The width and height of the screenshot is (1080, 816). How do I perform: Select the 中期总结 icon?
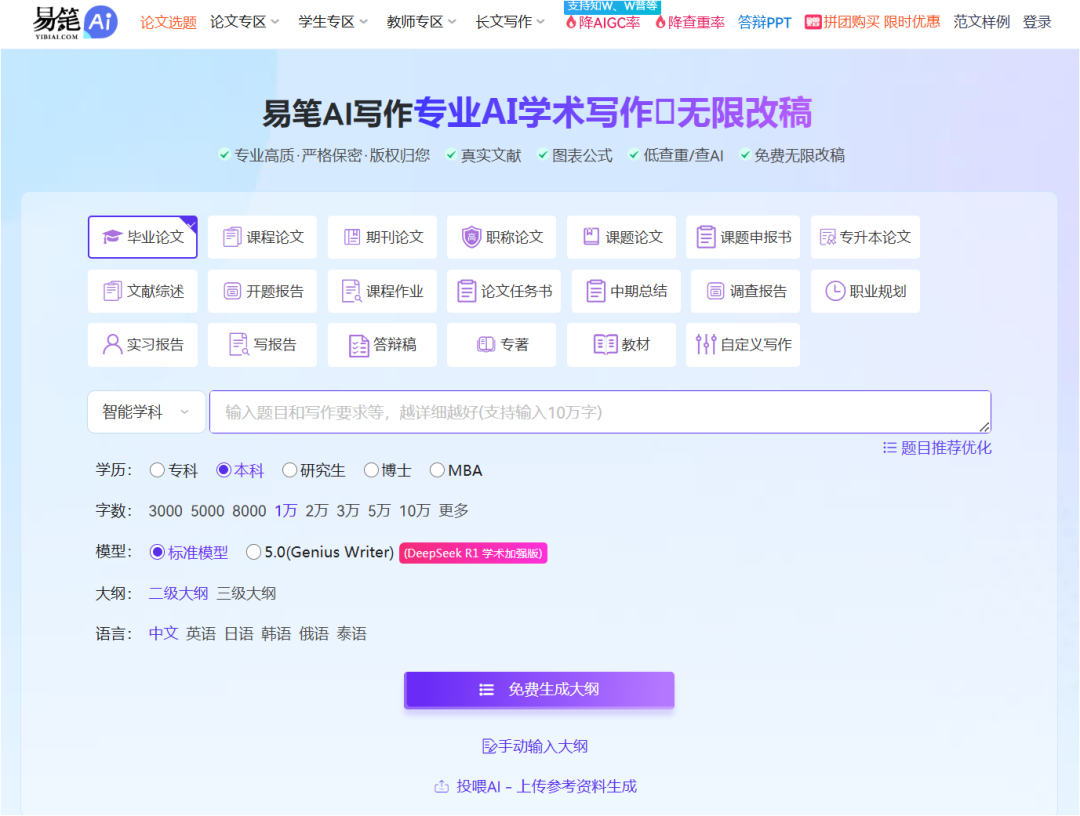click(x=595, y=291)
